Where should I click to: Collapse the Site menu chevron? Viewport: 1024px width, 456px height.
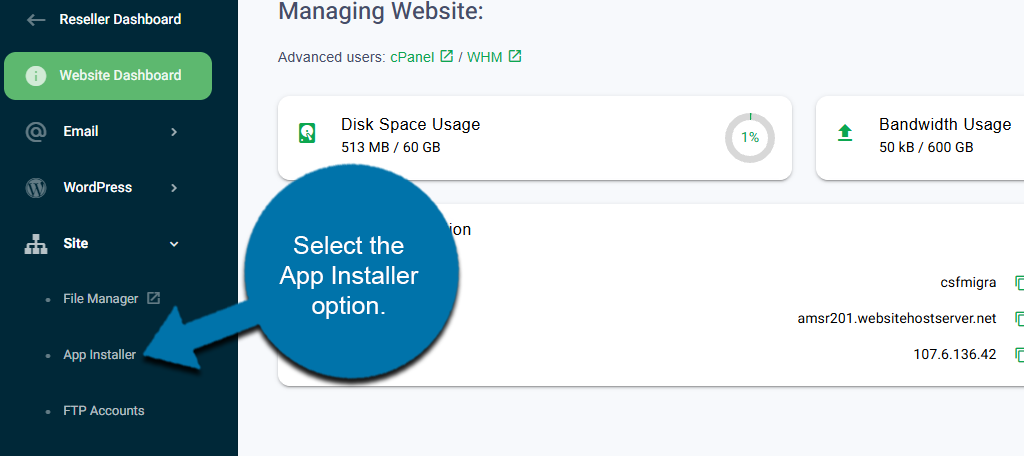pyautogui.click(x=174, y=244)
